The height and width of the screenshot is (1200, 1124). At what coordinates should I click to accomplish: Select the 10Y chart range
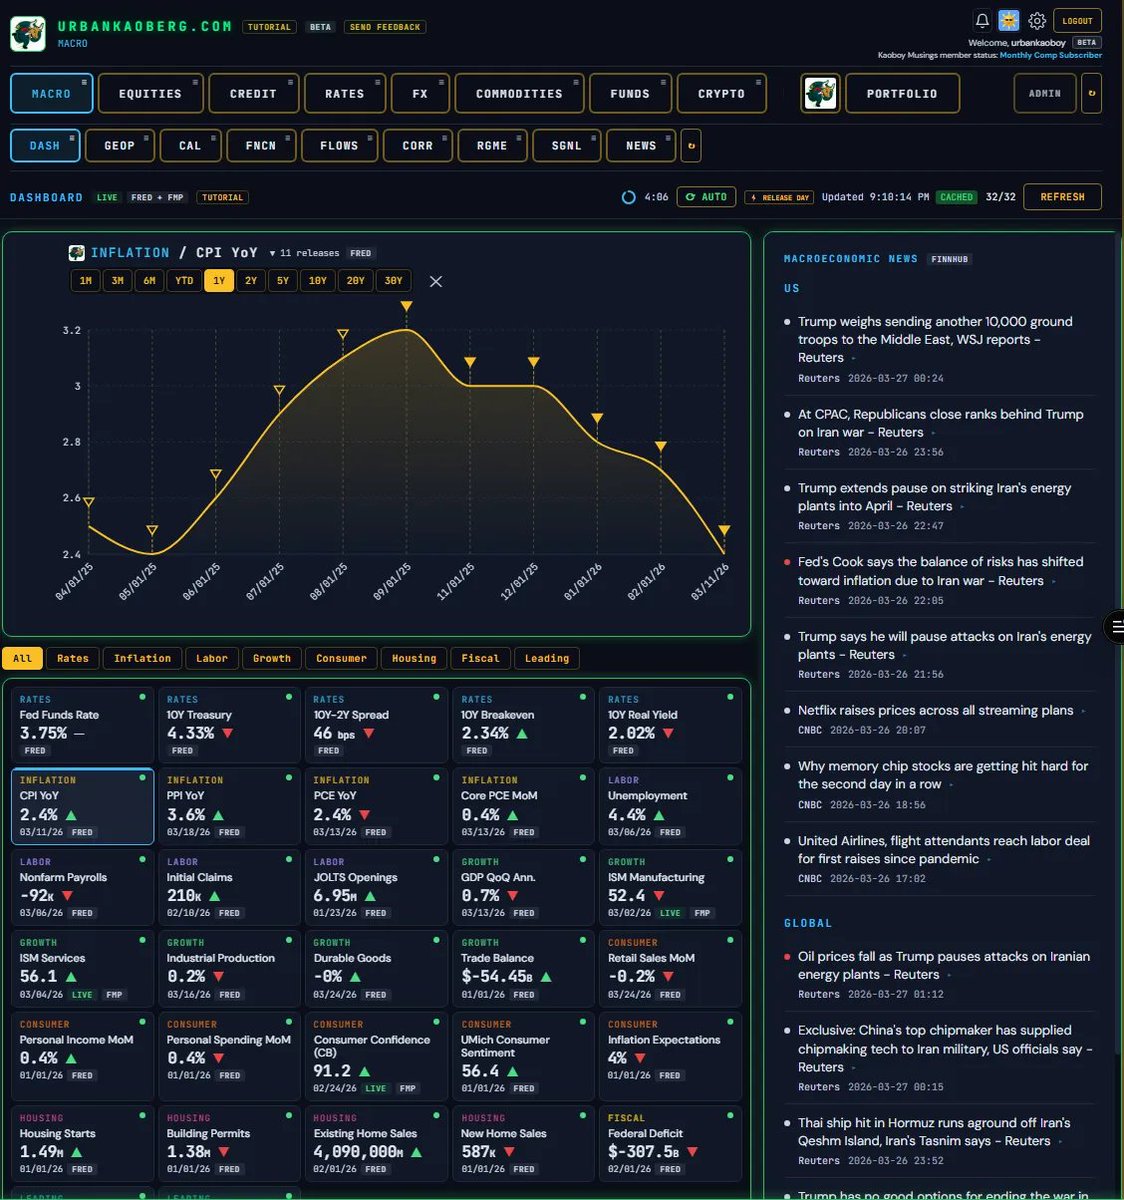click(318, 281)
